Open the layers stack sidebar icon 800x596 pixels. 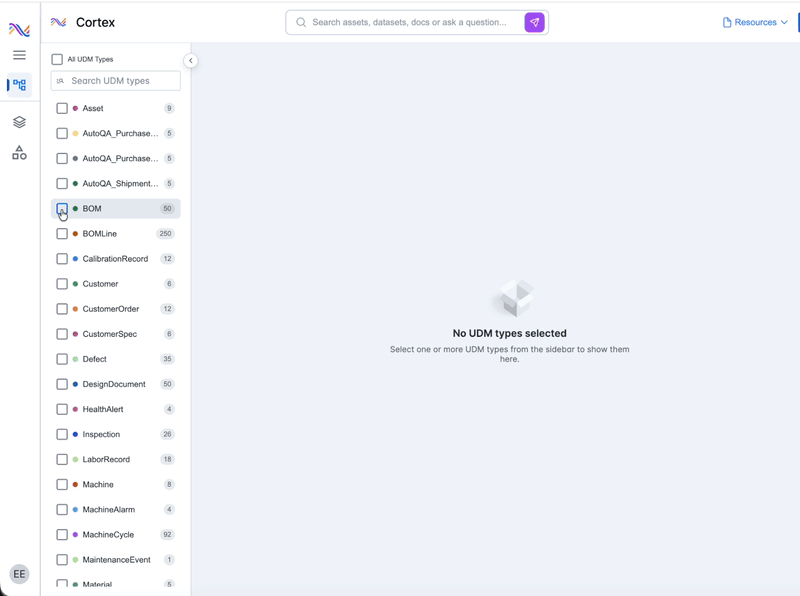click(x=19, y=122)
